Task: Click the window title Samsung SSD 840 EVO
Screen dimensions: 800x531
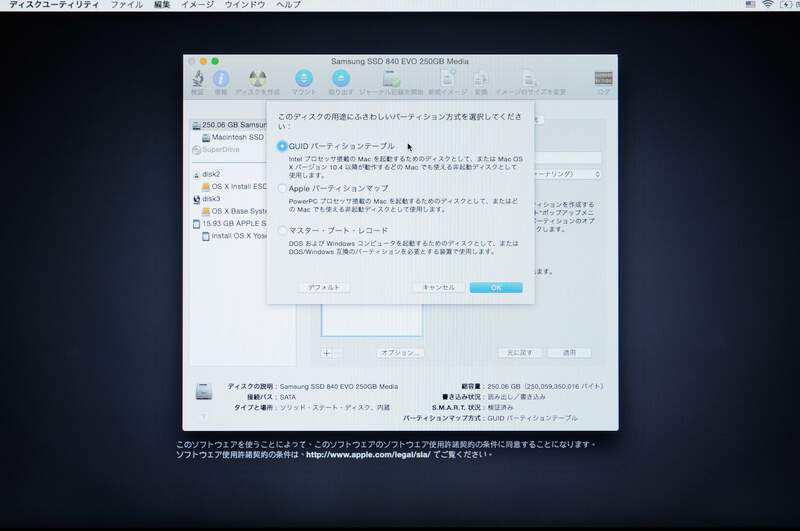Action: click(399, 61)
